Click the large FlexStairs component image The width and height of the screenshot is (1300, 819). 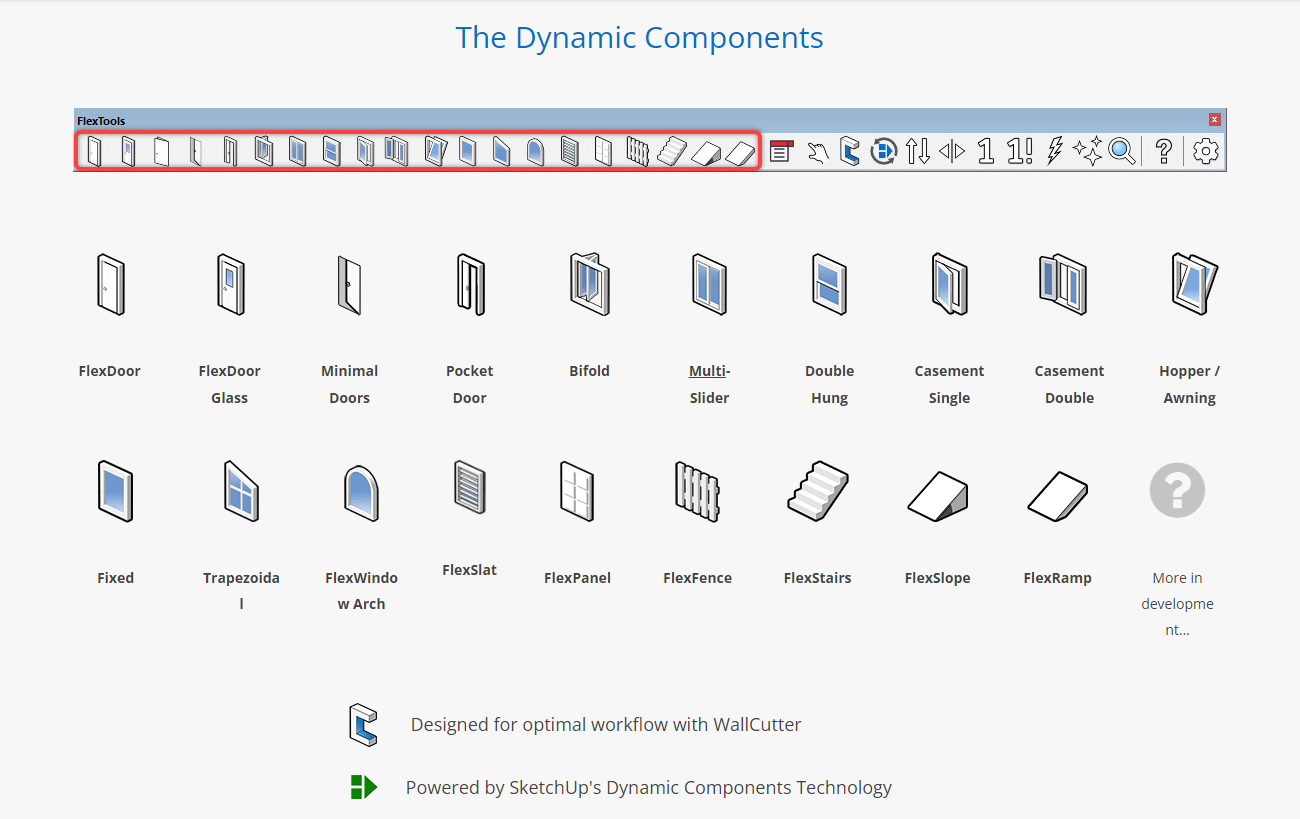tap(818, 491)
